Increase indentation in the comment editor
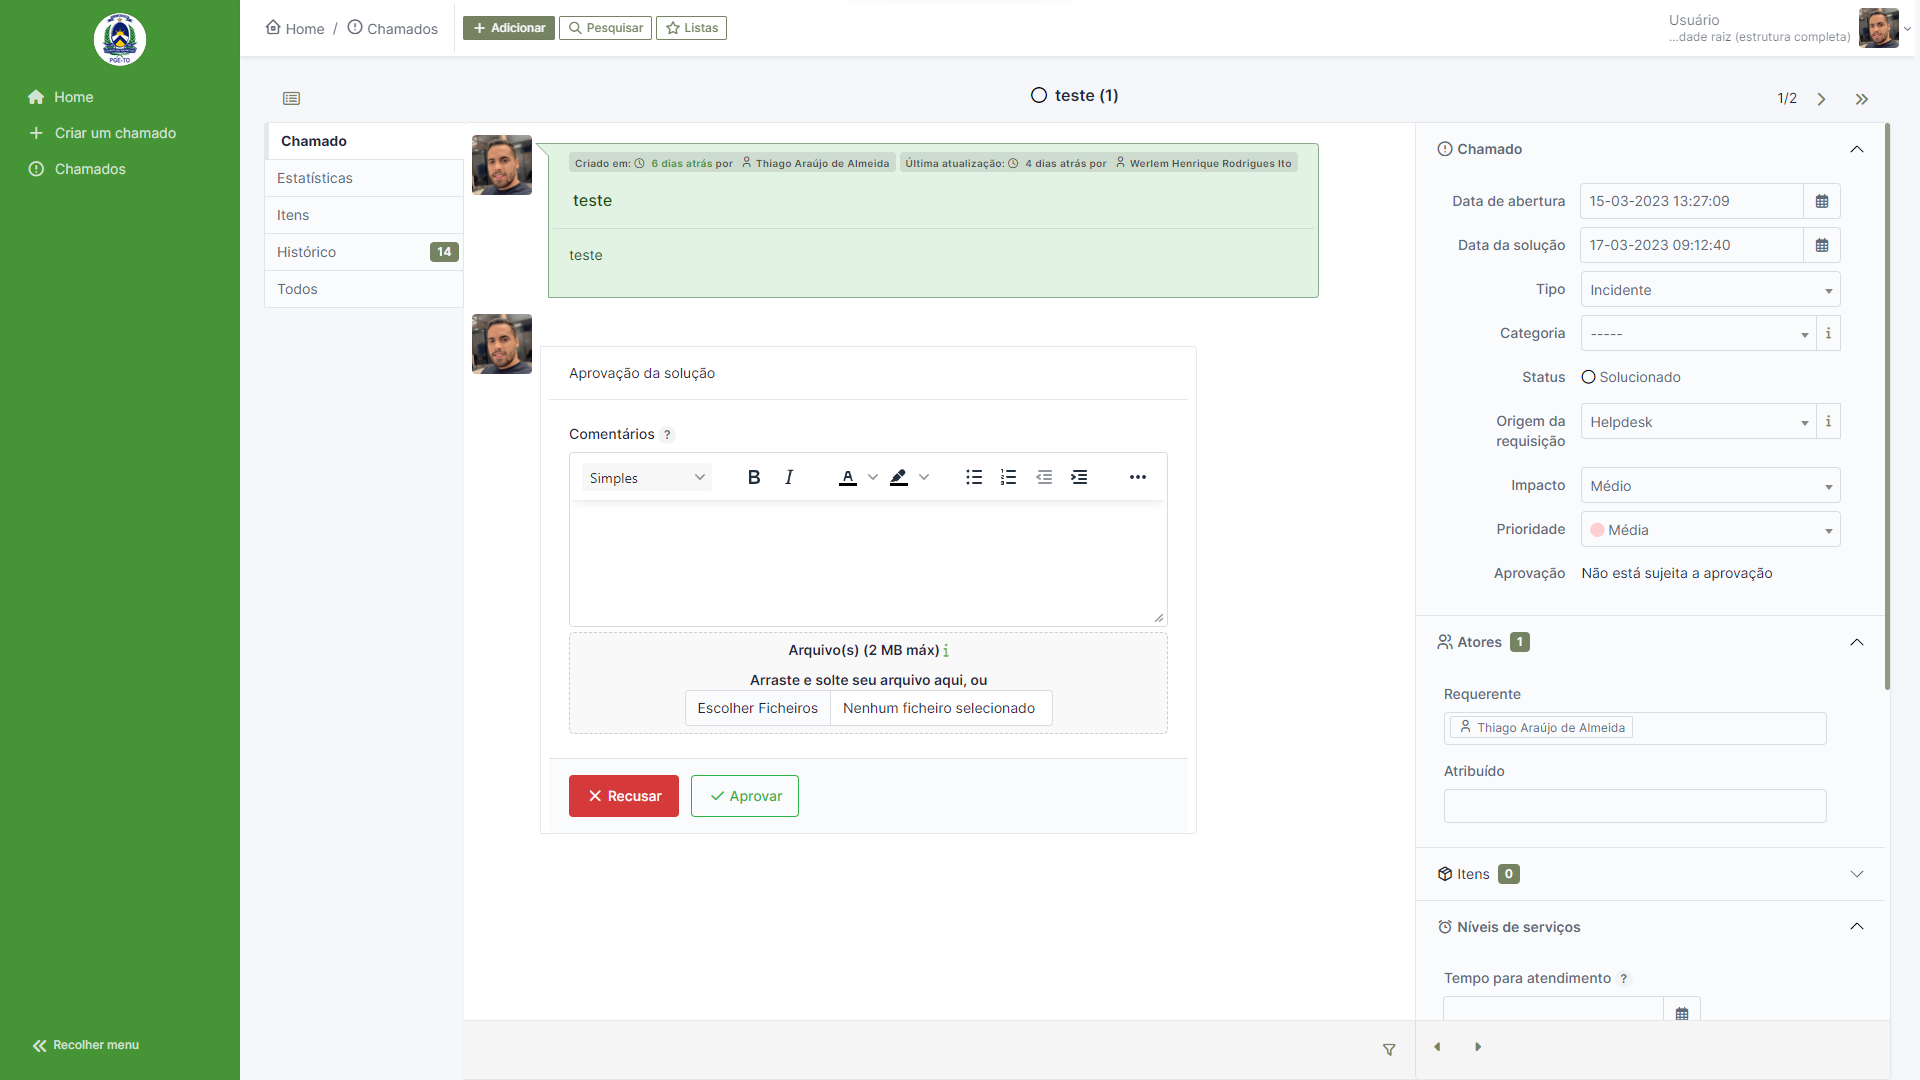This screenshot has width=1920, height=1080. click(x=1080, y=477)
